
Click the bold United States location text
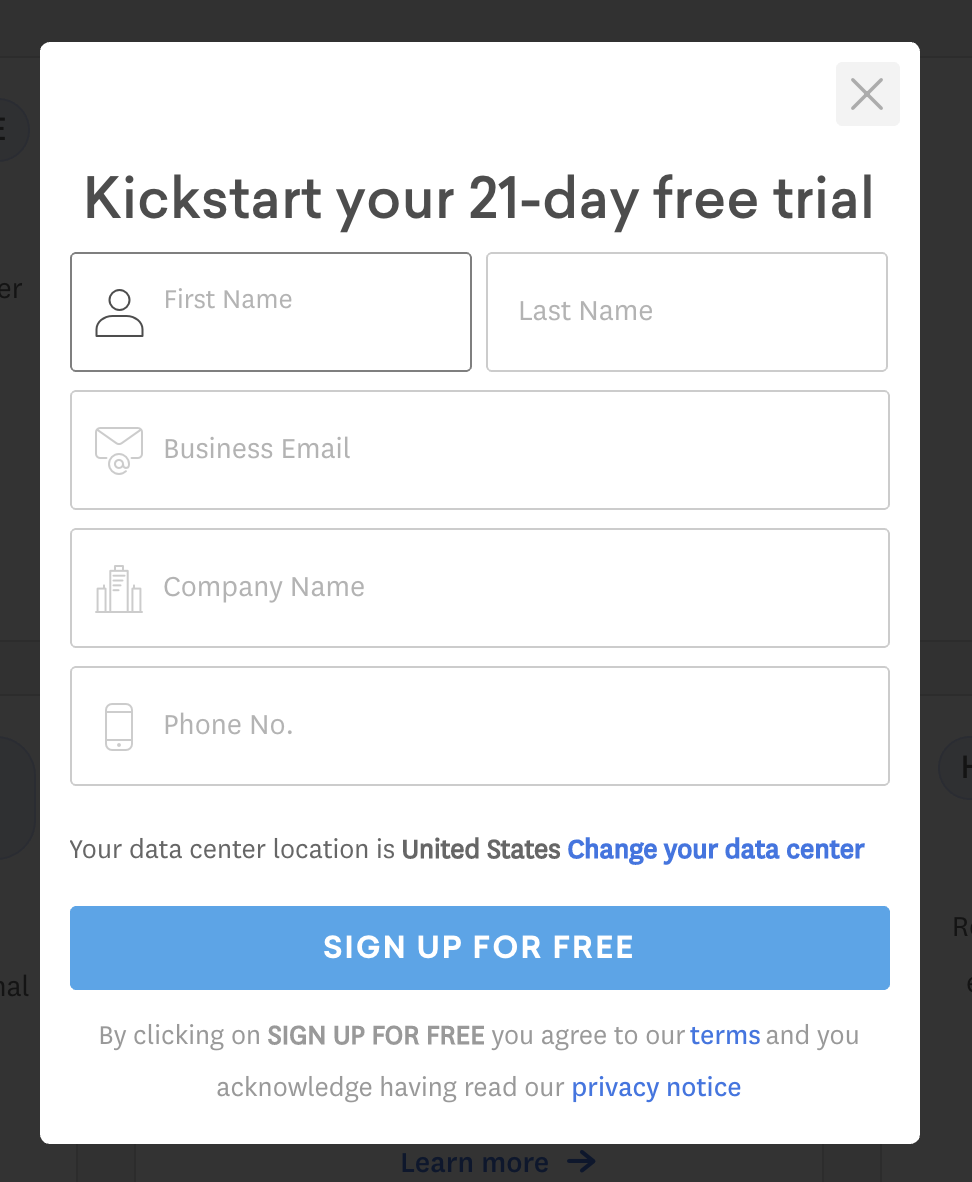coord(481,850)
